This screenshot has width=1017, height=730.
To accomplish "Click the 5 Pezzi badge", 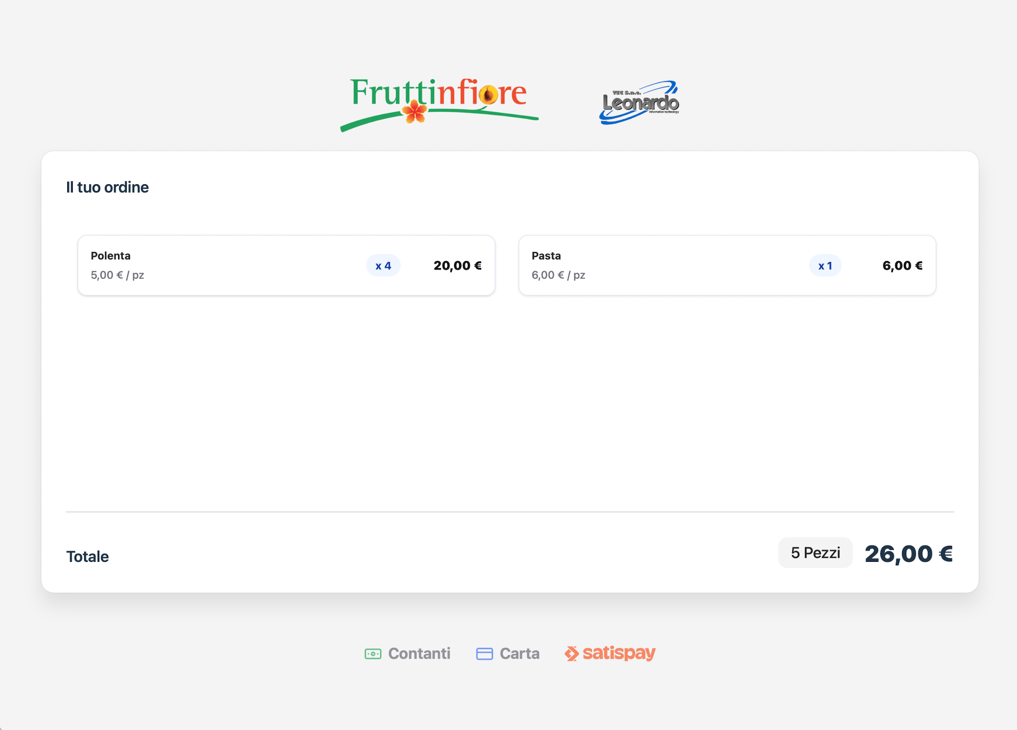I will [815, 553].
